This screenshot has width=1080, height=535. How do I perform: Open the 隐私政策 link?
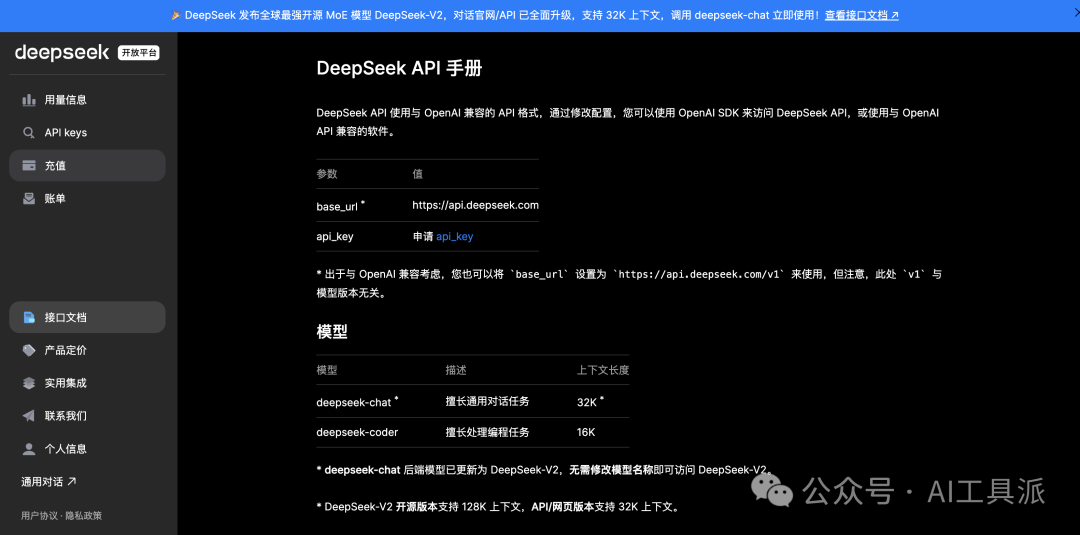(x=85, y=515)
